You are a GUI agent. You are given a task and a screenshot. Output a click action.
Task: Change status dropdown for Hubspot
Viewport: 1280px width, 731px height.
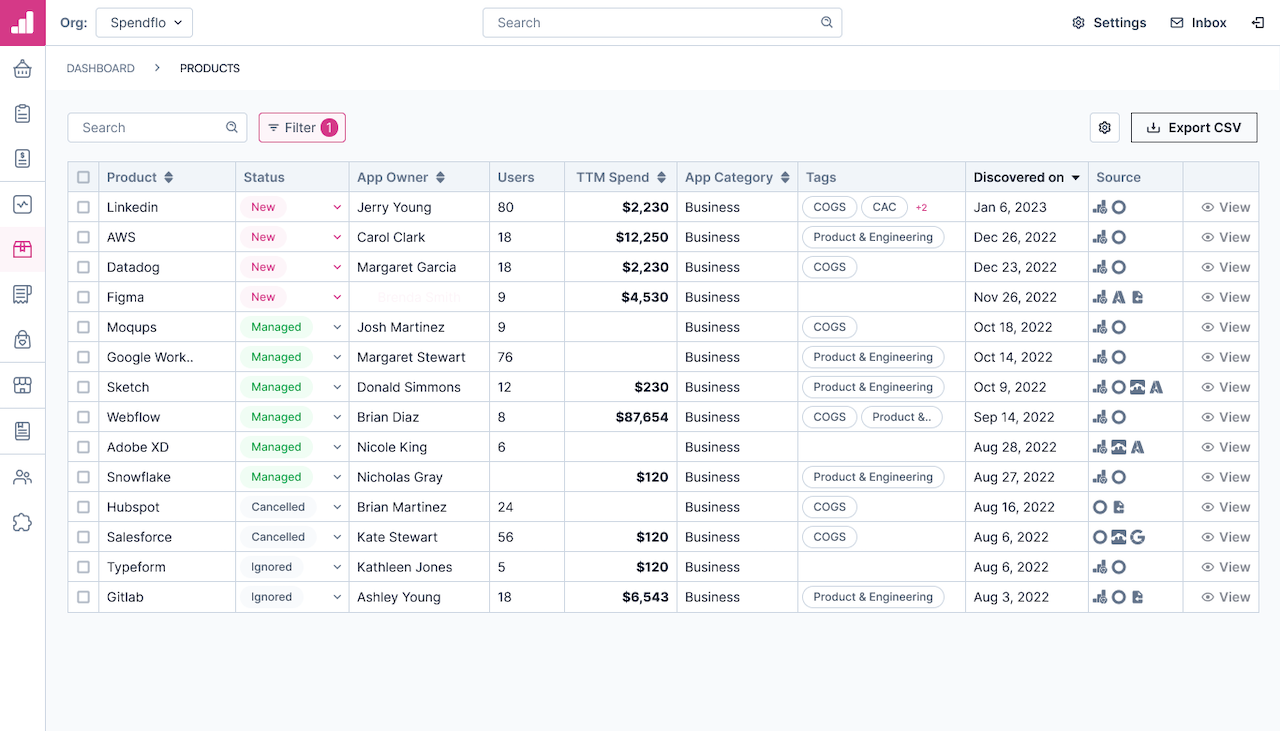[337, 507]
